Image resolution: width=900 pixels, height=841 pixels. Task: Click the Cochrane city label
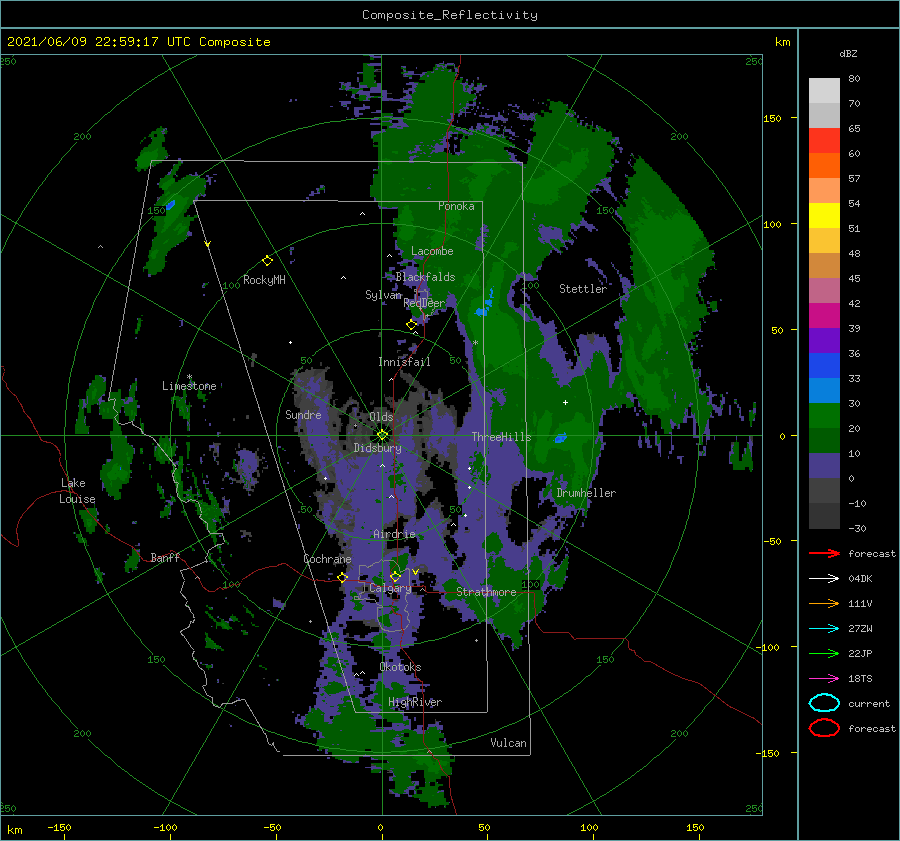coord(327,559)
